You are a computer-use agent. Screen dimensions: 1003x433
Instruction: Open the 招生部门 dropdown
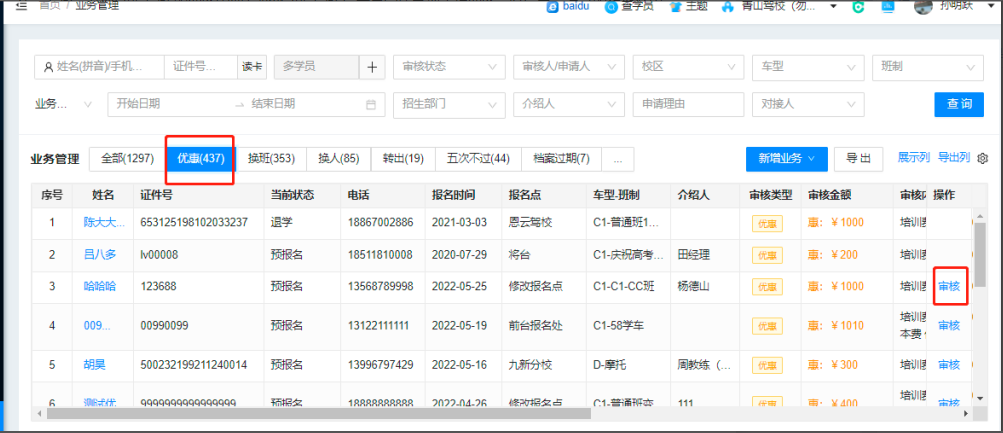click(449, 104)
